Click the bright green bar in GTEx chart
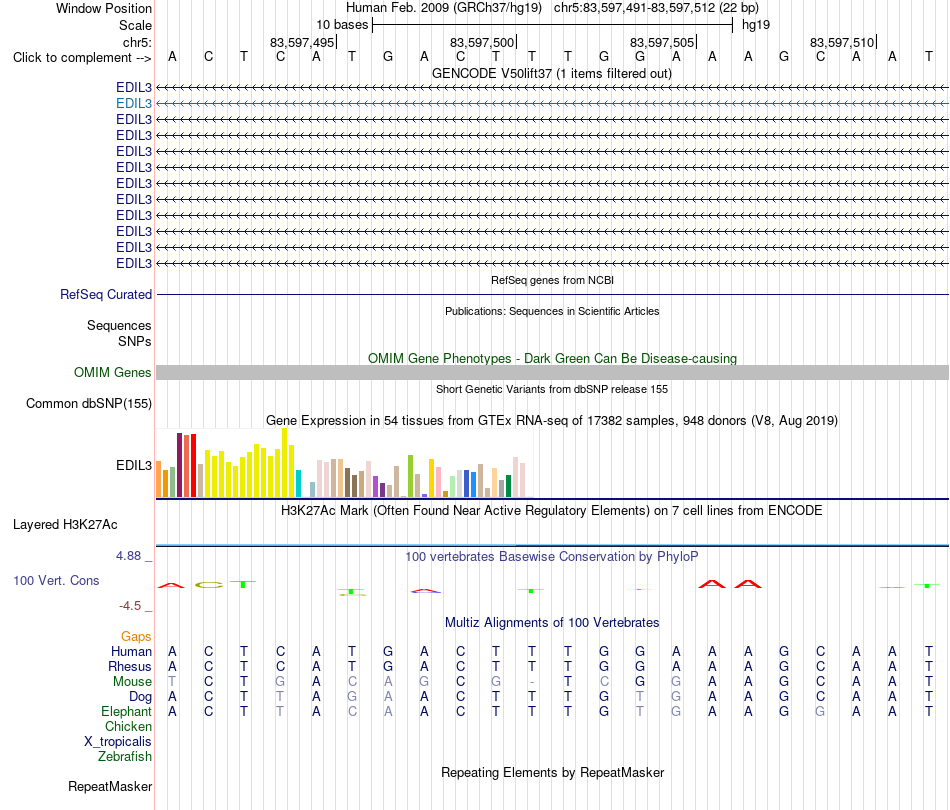 pos(410,476)
